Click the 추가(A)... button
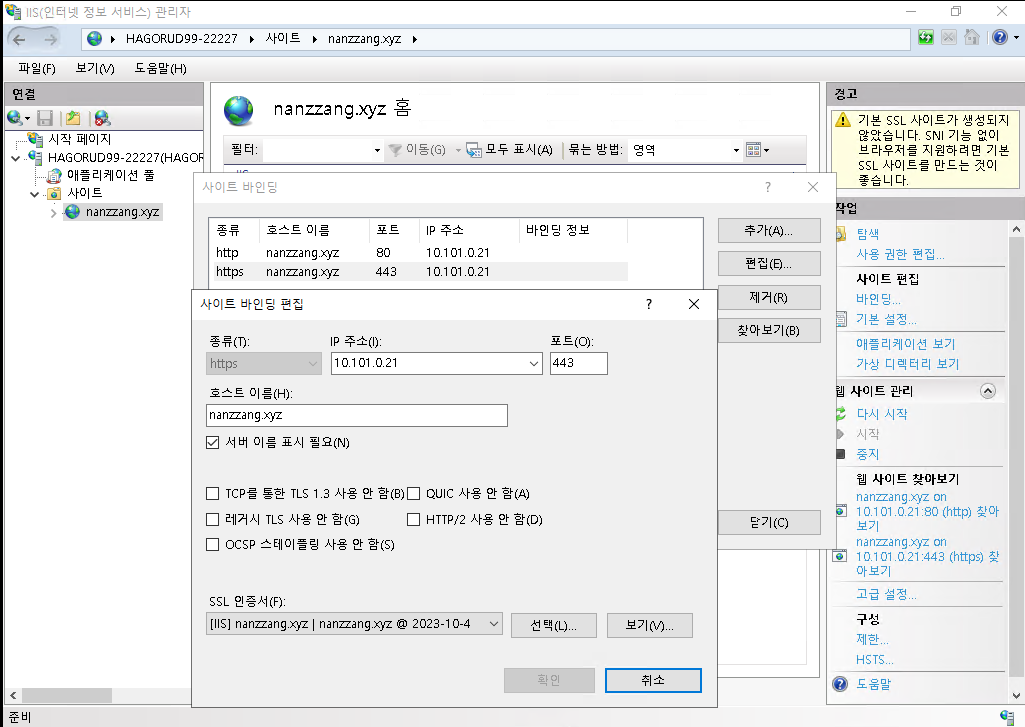 tap(769, 231)
